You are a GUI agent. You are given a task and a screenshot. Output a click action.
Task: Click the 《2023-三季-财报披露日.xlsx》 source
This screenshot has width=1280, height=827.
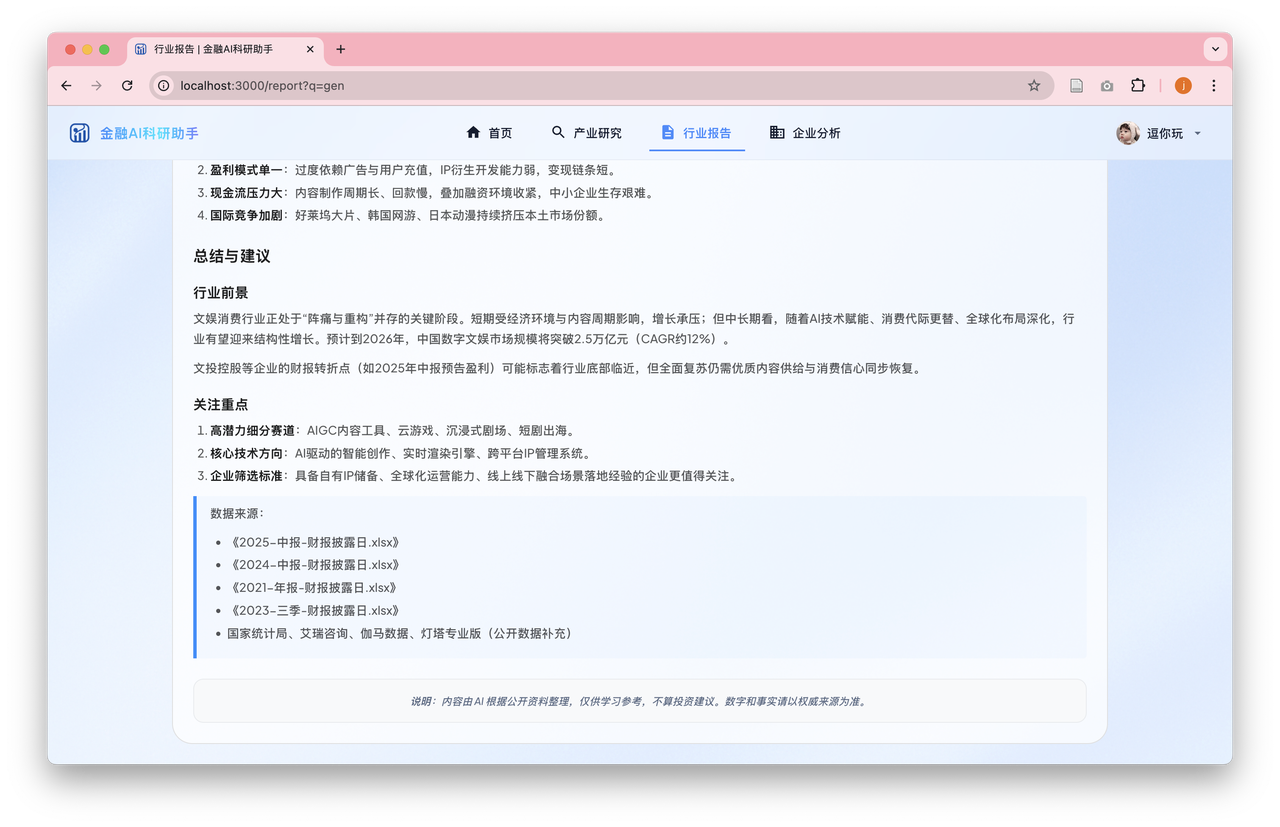(314, 611)
